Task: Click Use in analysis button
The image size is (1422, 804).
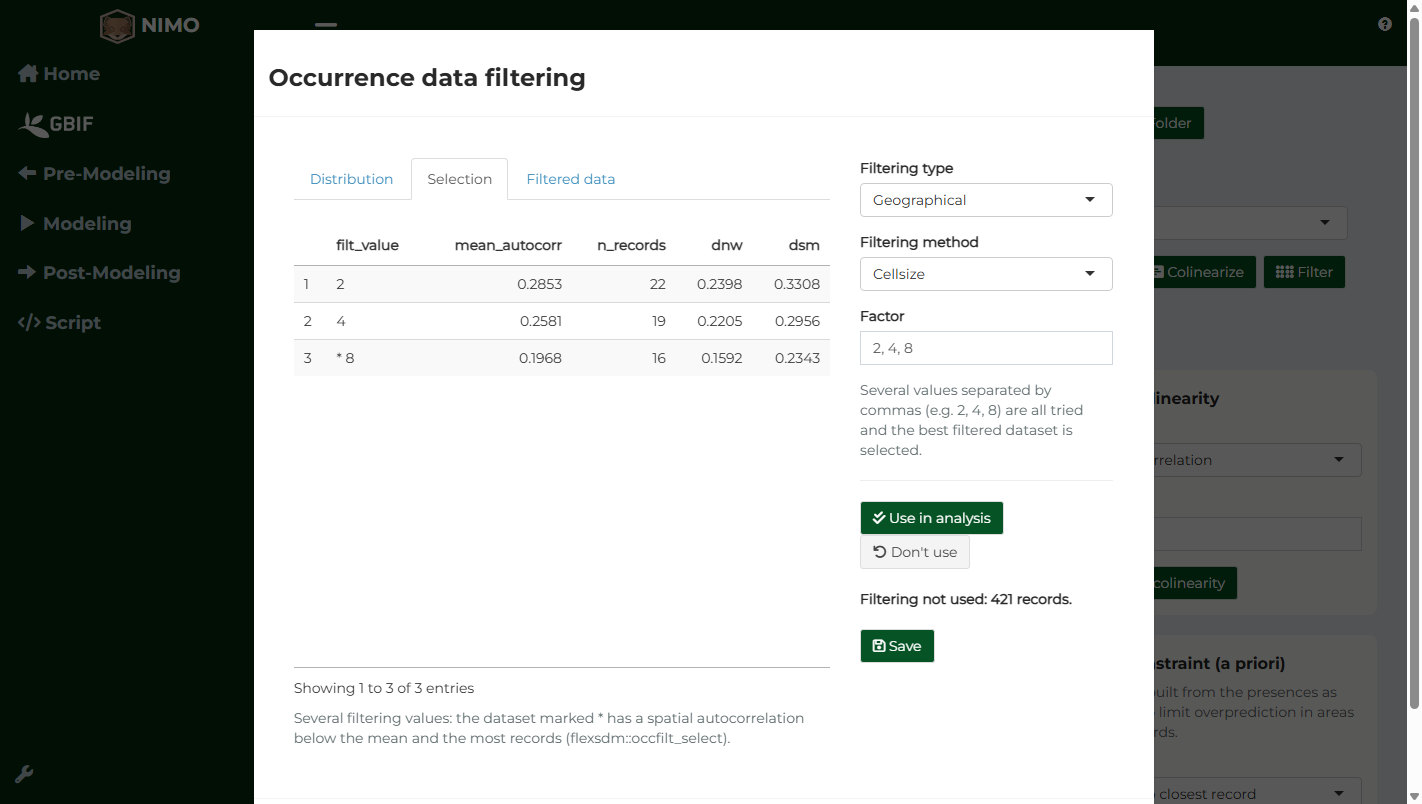Action: (931, 518)
